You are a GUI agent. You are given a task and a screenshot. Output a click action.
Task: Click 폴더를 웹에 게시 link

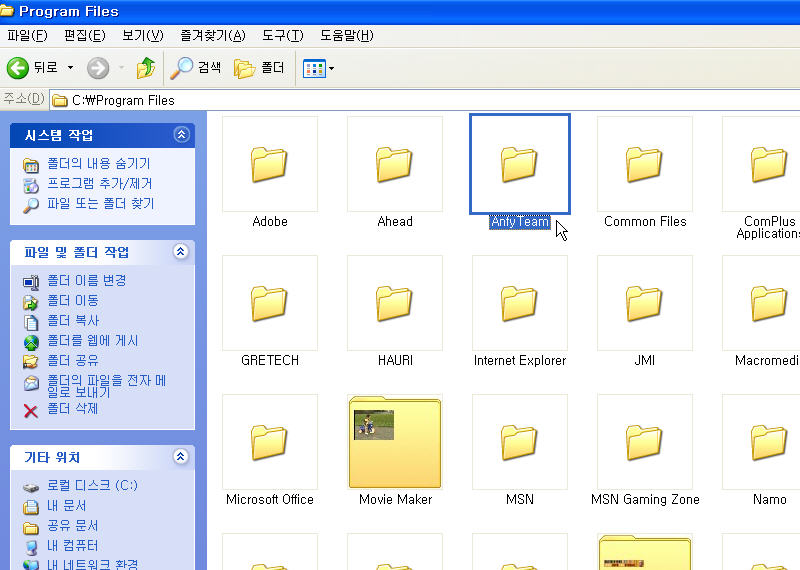pos(93,340)
